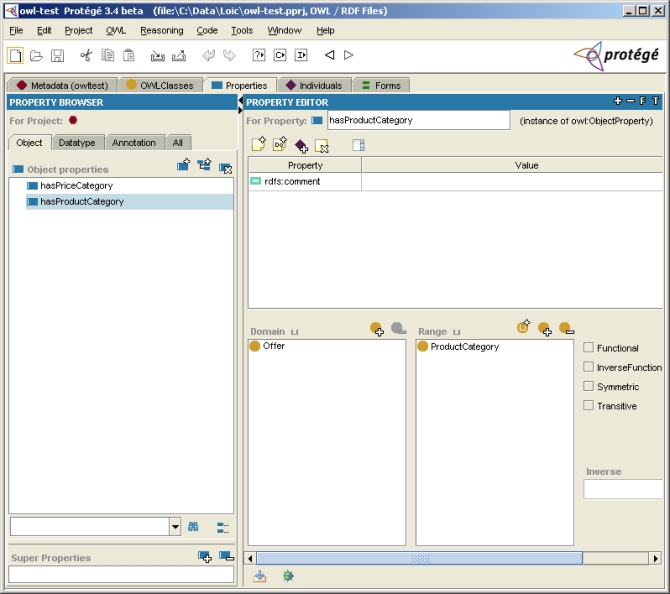This screenshot has width=670, height=594.
Task: Open the Tools menu
Action: (242, 30)
